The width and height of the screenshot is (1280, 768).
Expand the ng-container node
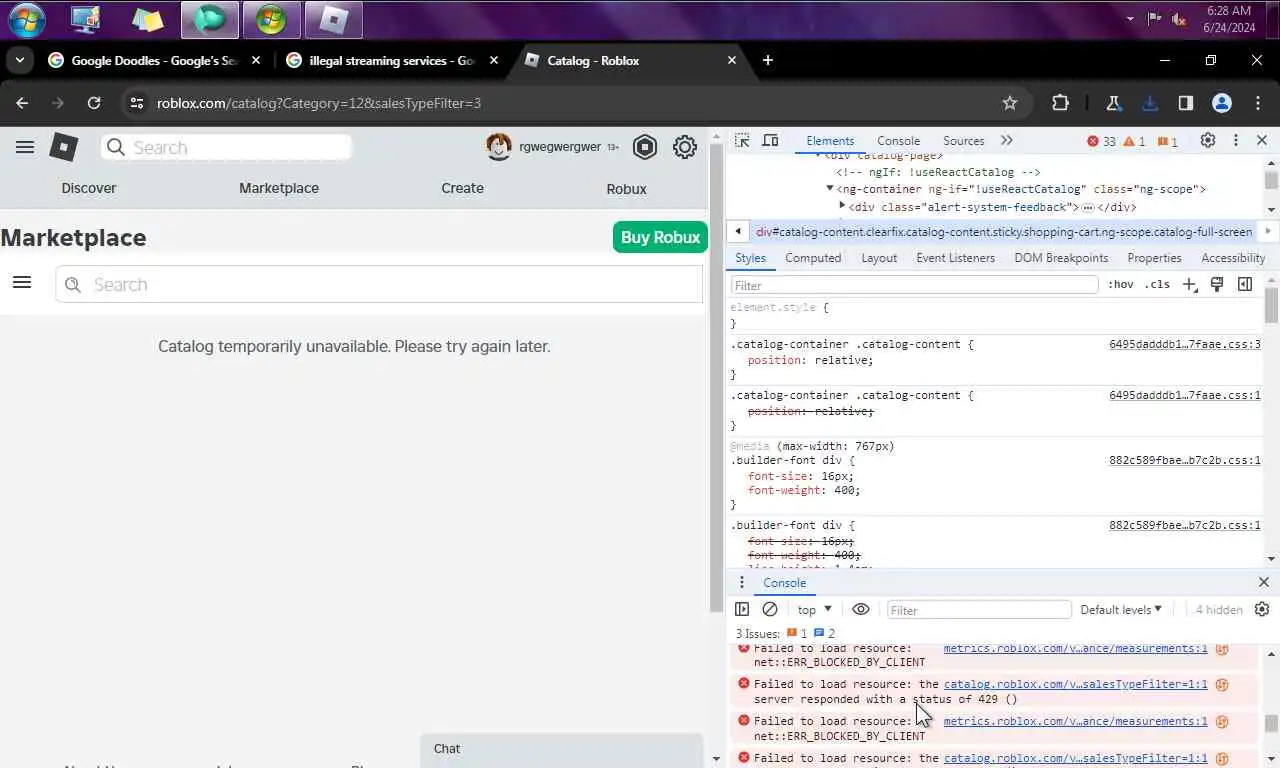tap(830, 189)
